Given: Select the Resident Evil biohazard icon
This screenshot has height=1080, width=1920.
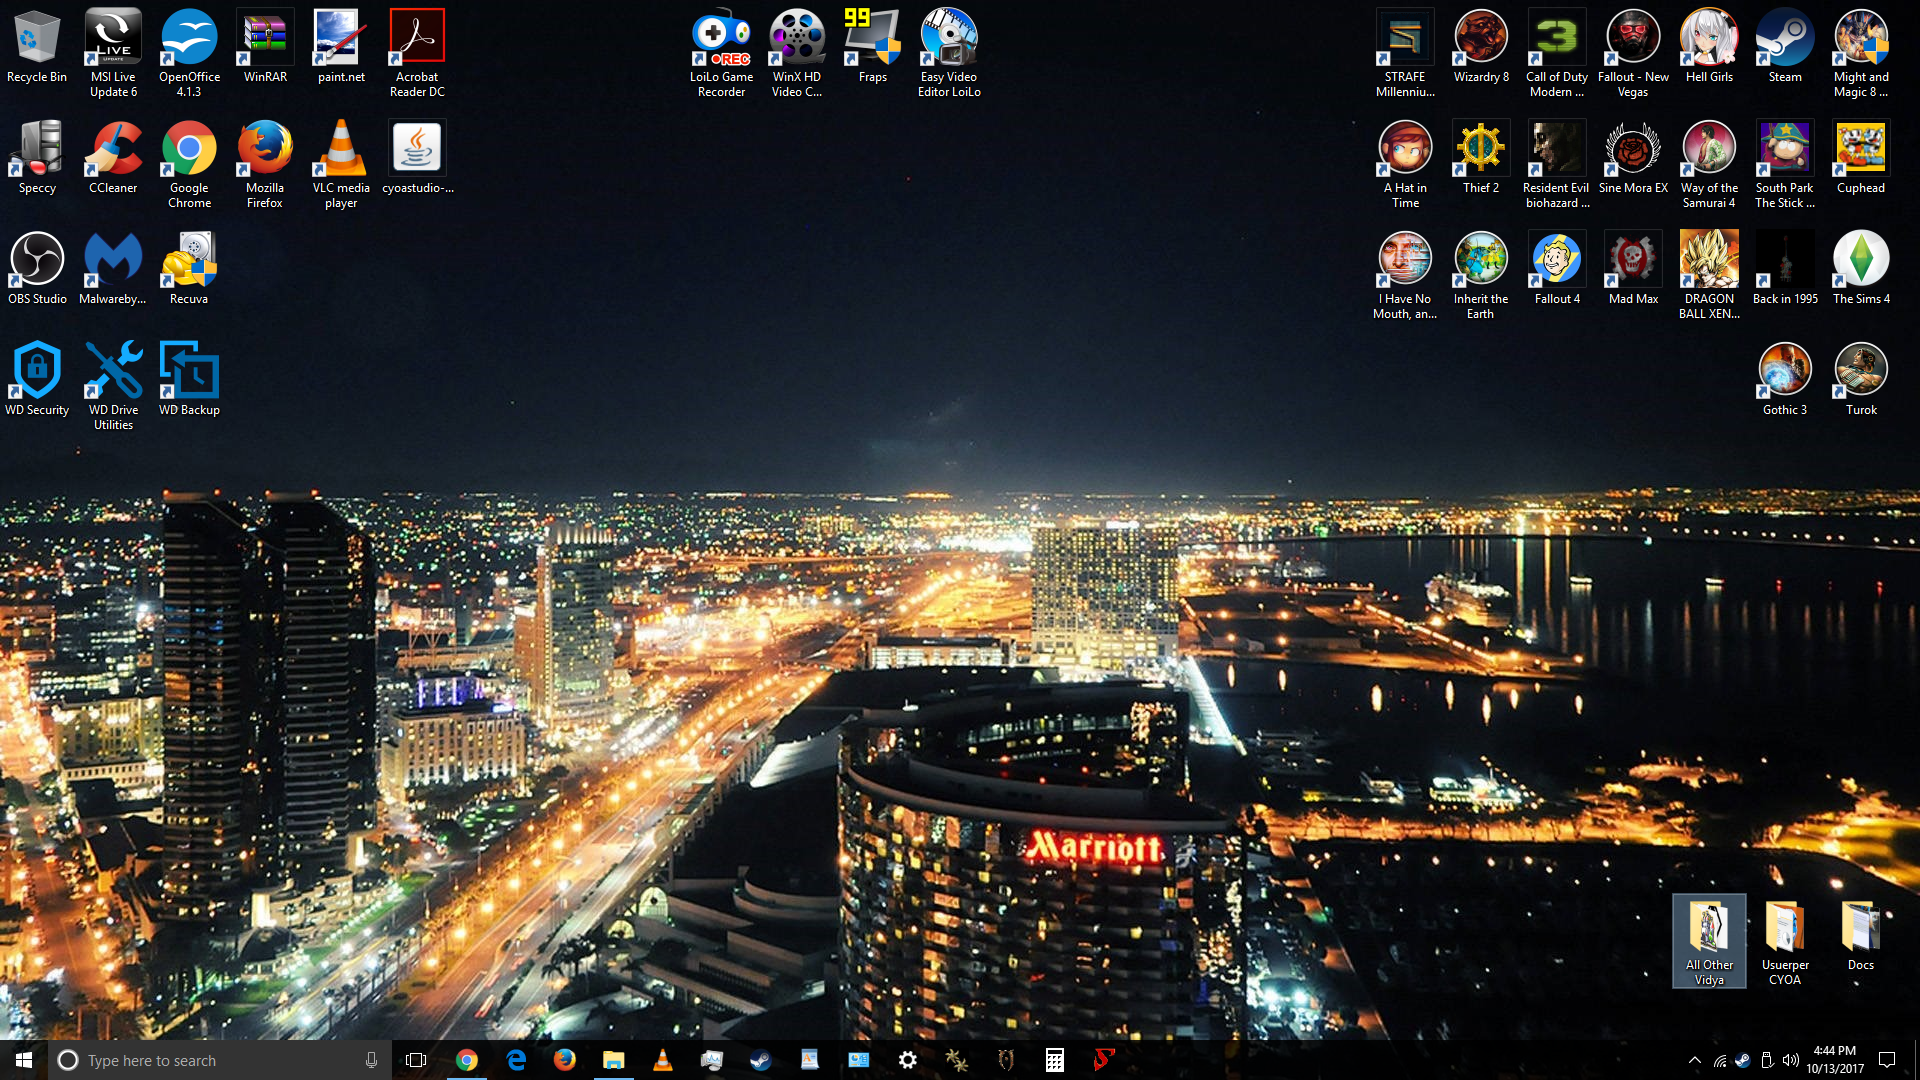Looking at the screenshot, I should point(1557,165).
